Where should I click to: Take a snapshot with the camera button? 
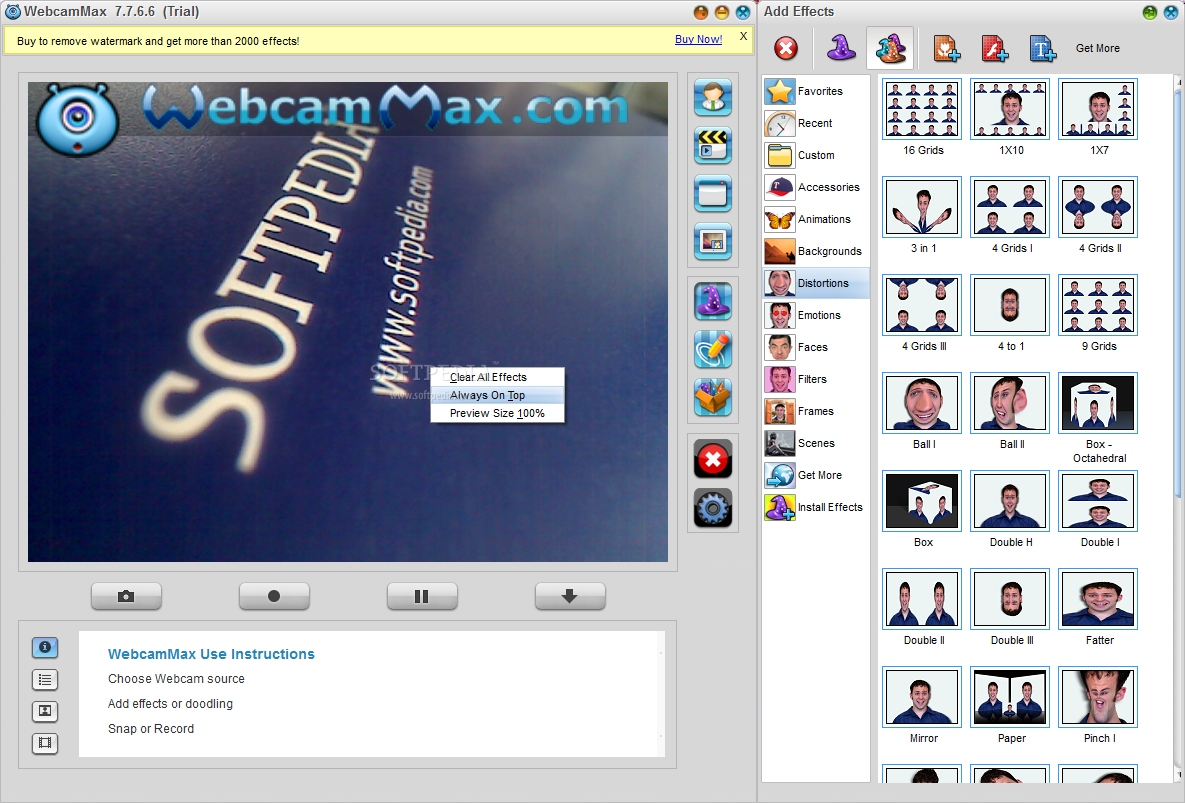coord(126,596)
